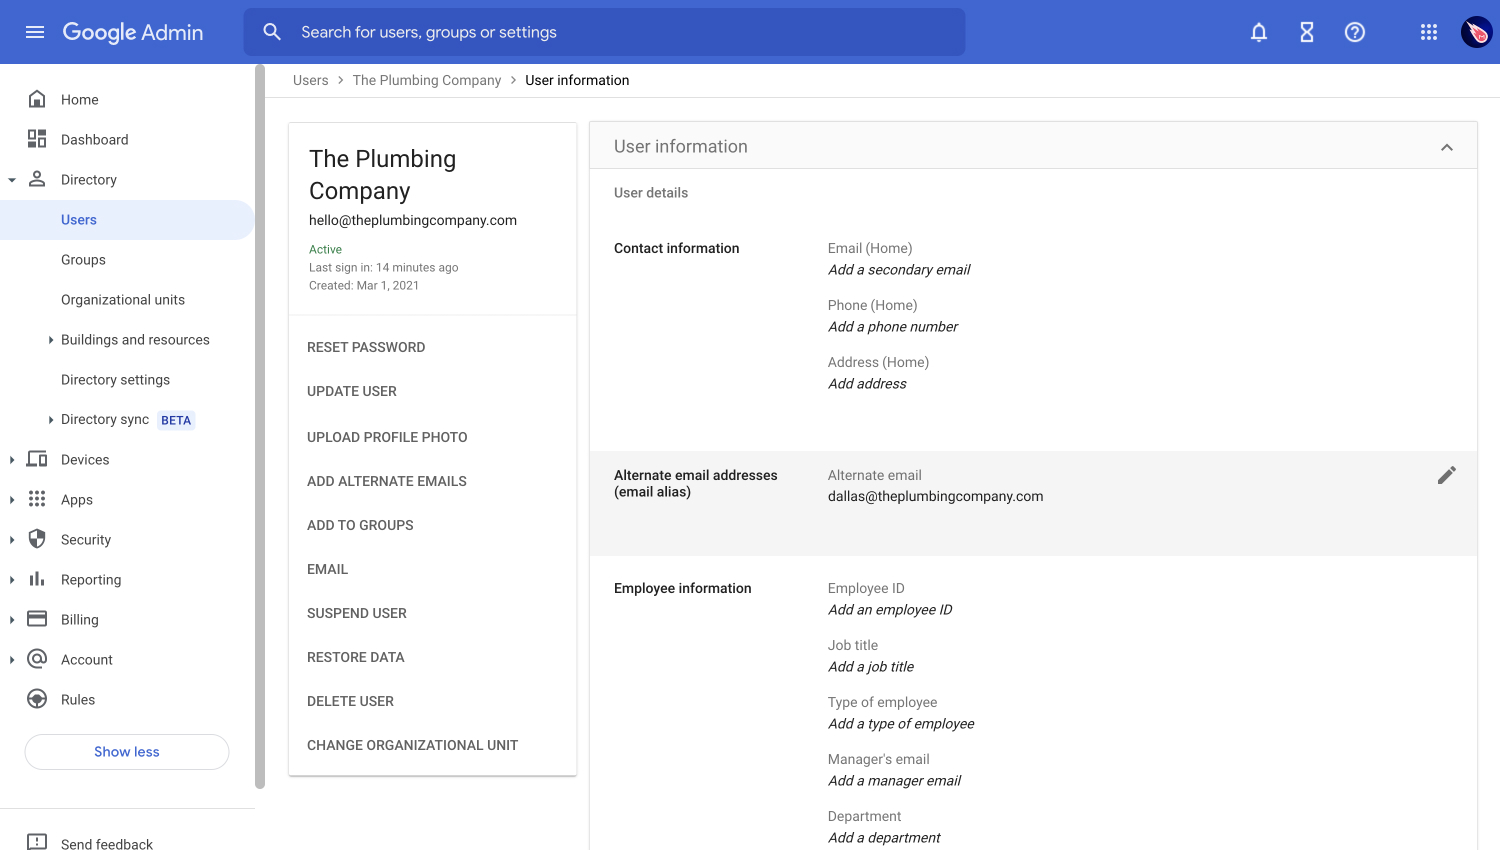The height and width of the screenshot is (850, 1500).
Task: Click Add a type of employee
Action: (x=901, y=724)
